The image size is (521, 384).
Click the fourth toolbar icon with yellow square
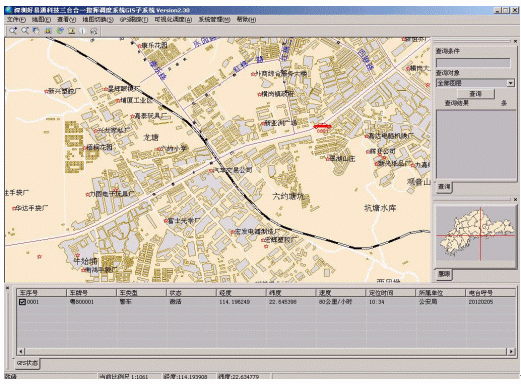tap(48, 31)
